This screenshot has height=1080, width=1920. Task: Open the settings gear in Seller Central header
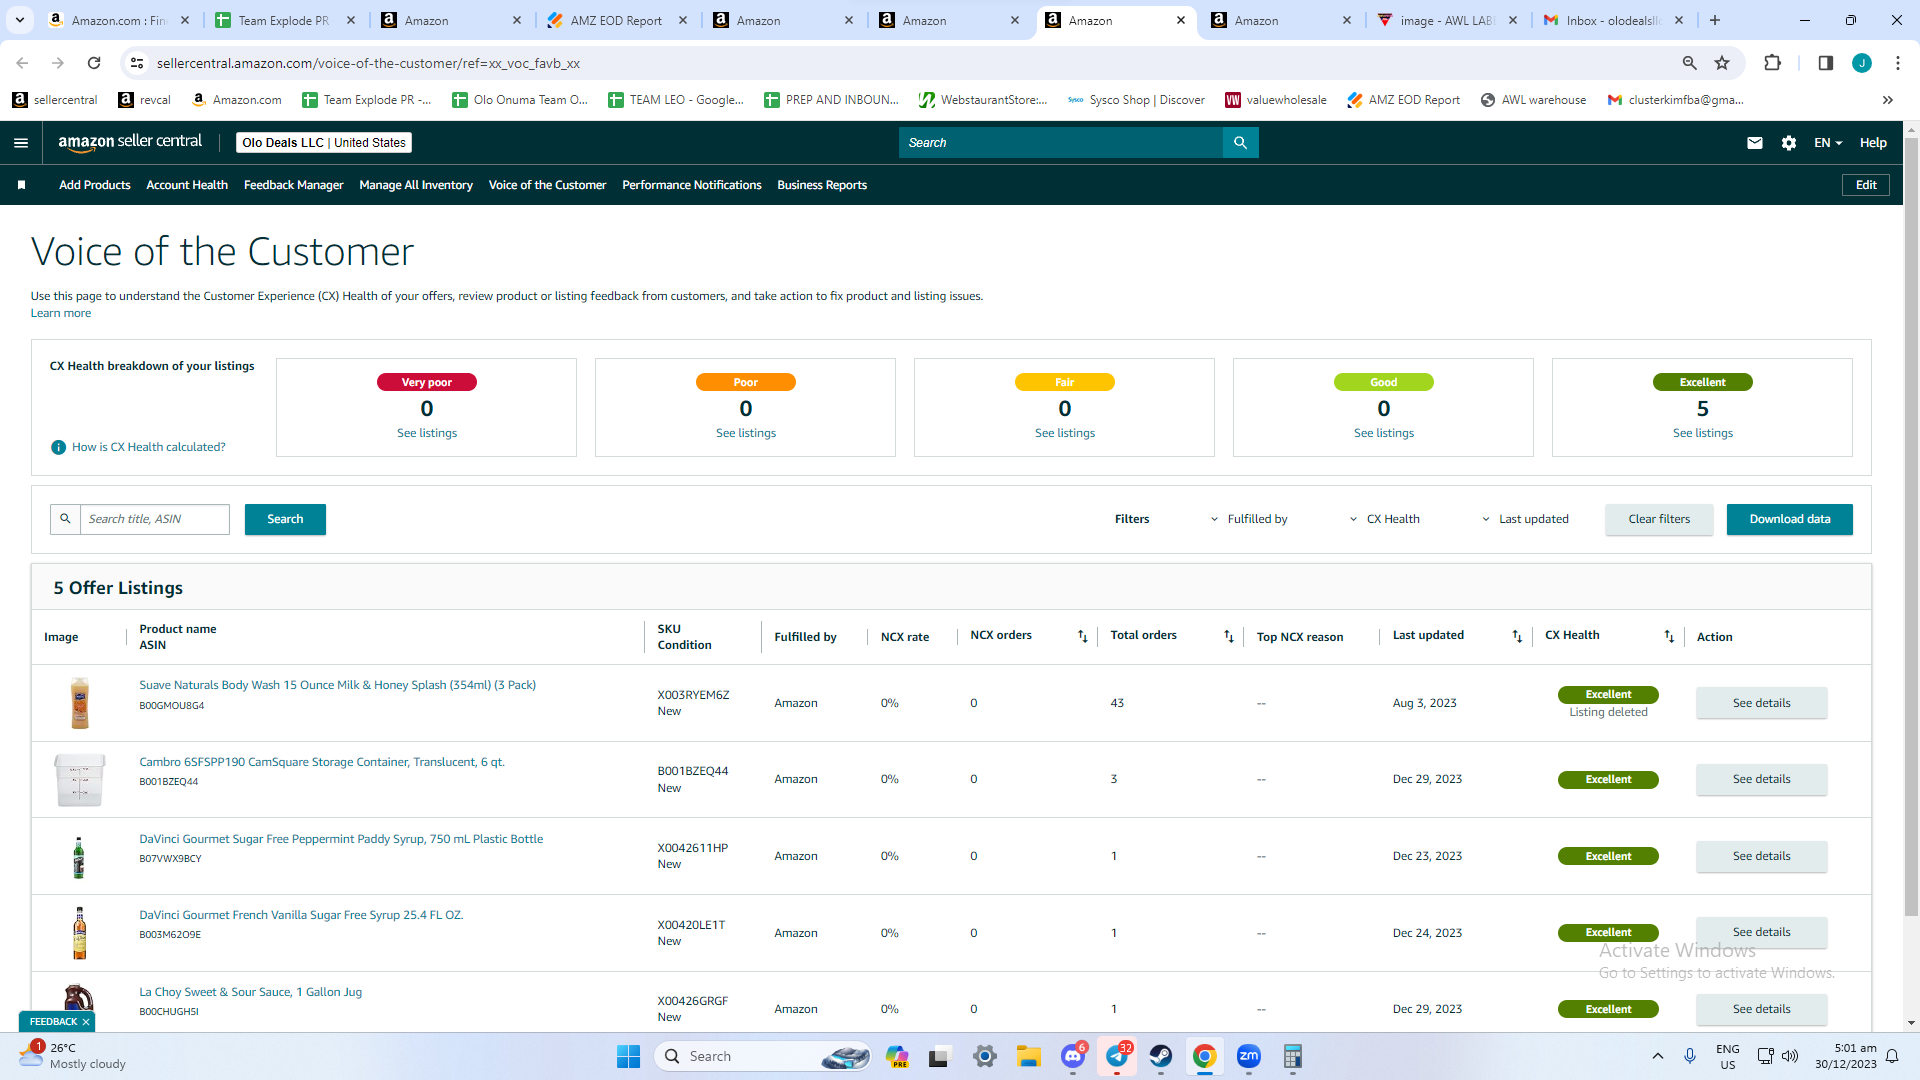(x=1789, y=143)
